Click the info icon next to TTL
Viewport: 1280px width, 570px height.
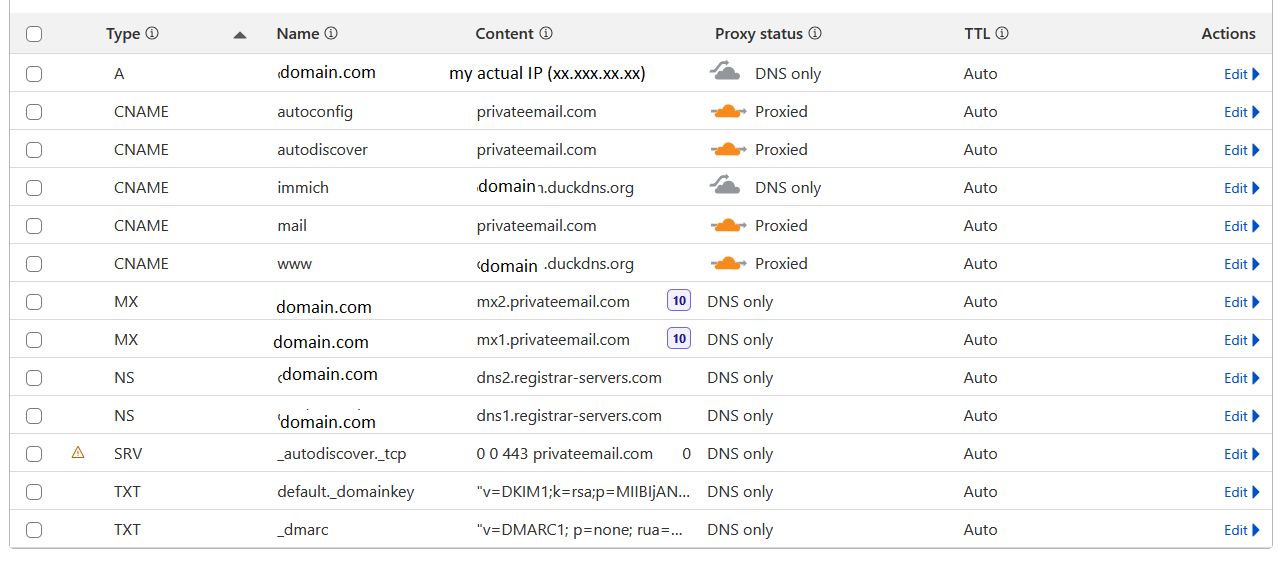[x=1002, y=33]
